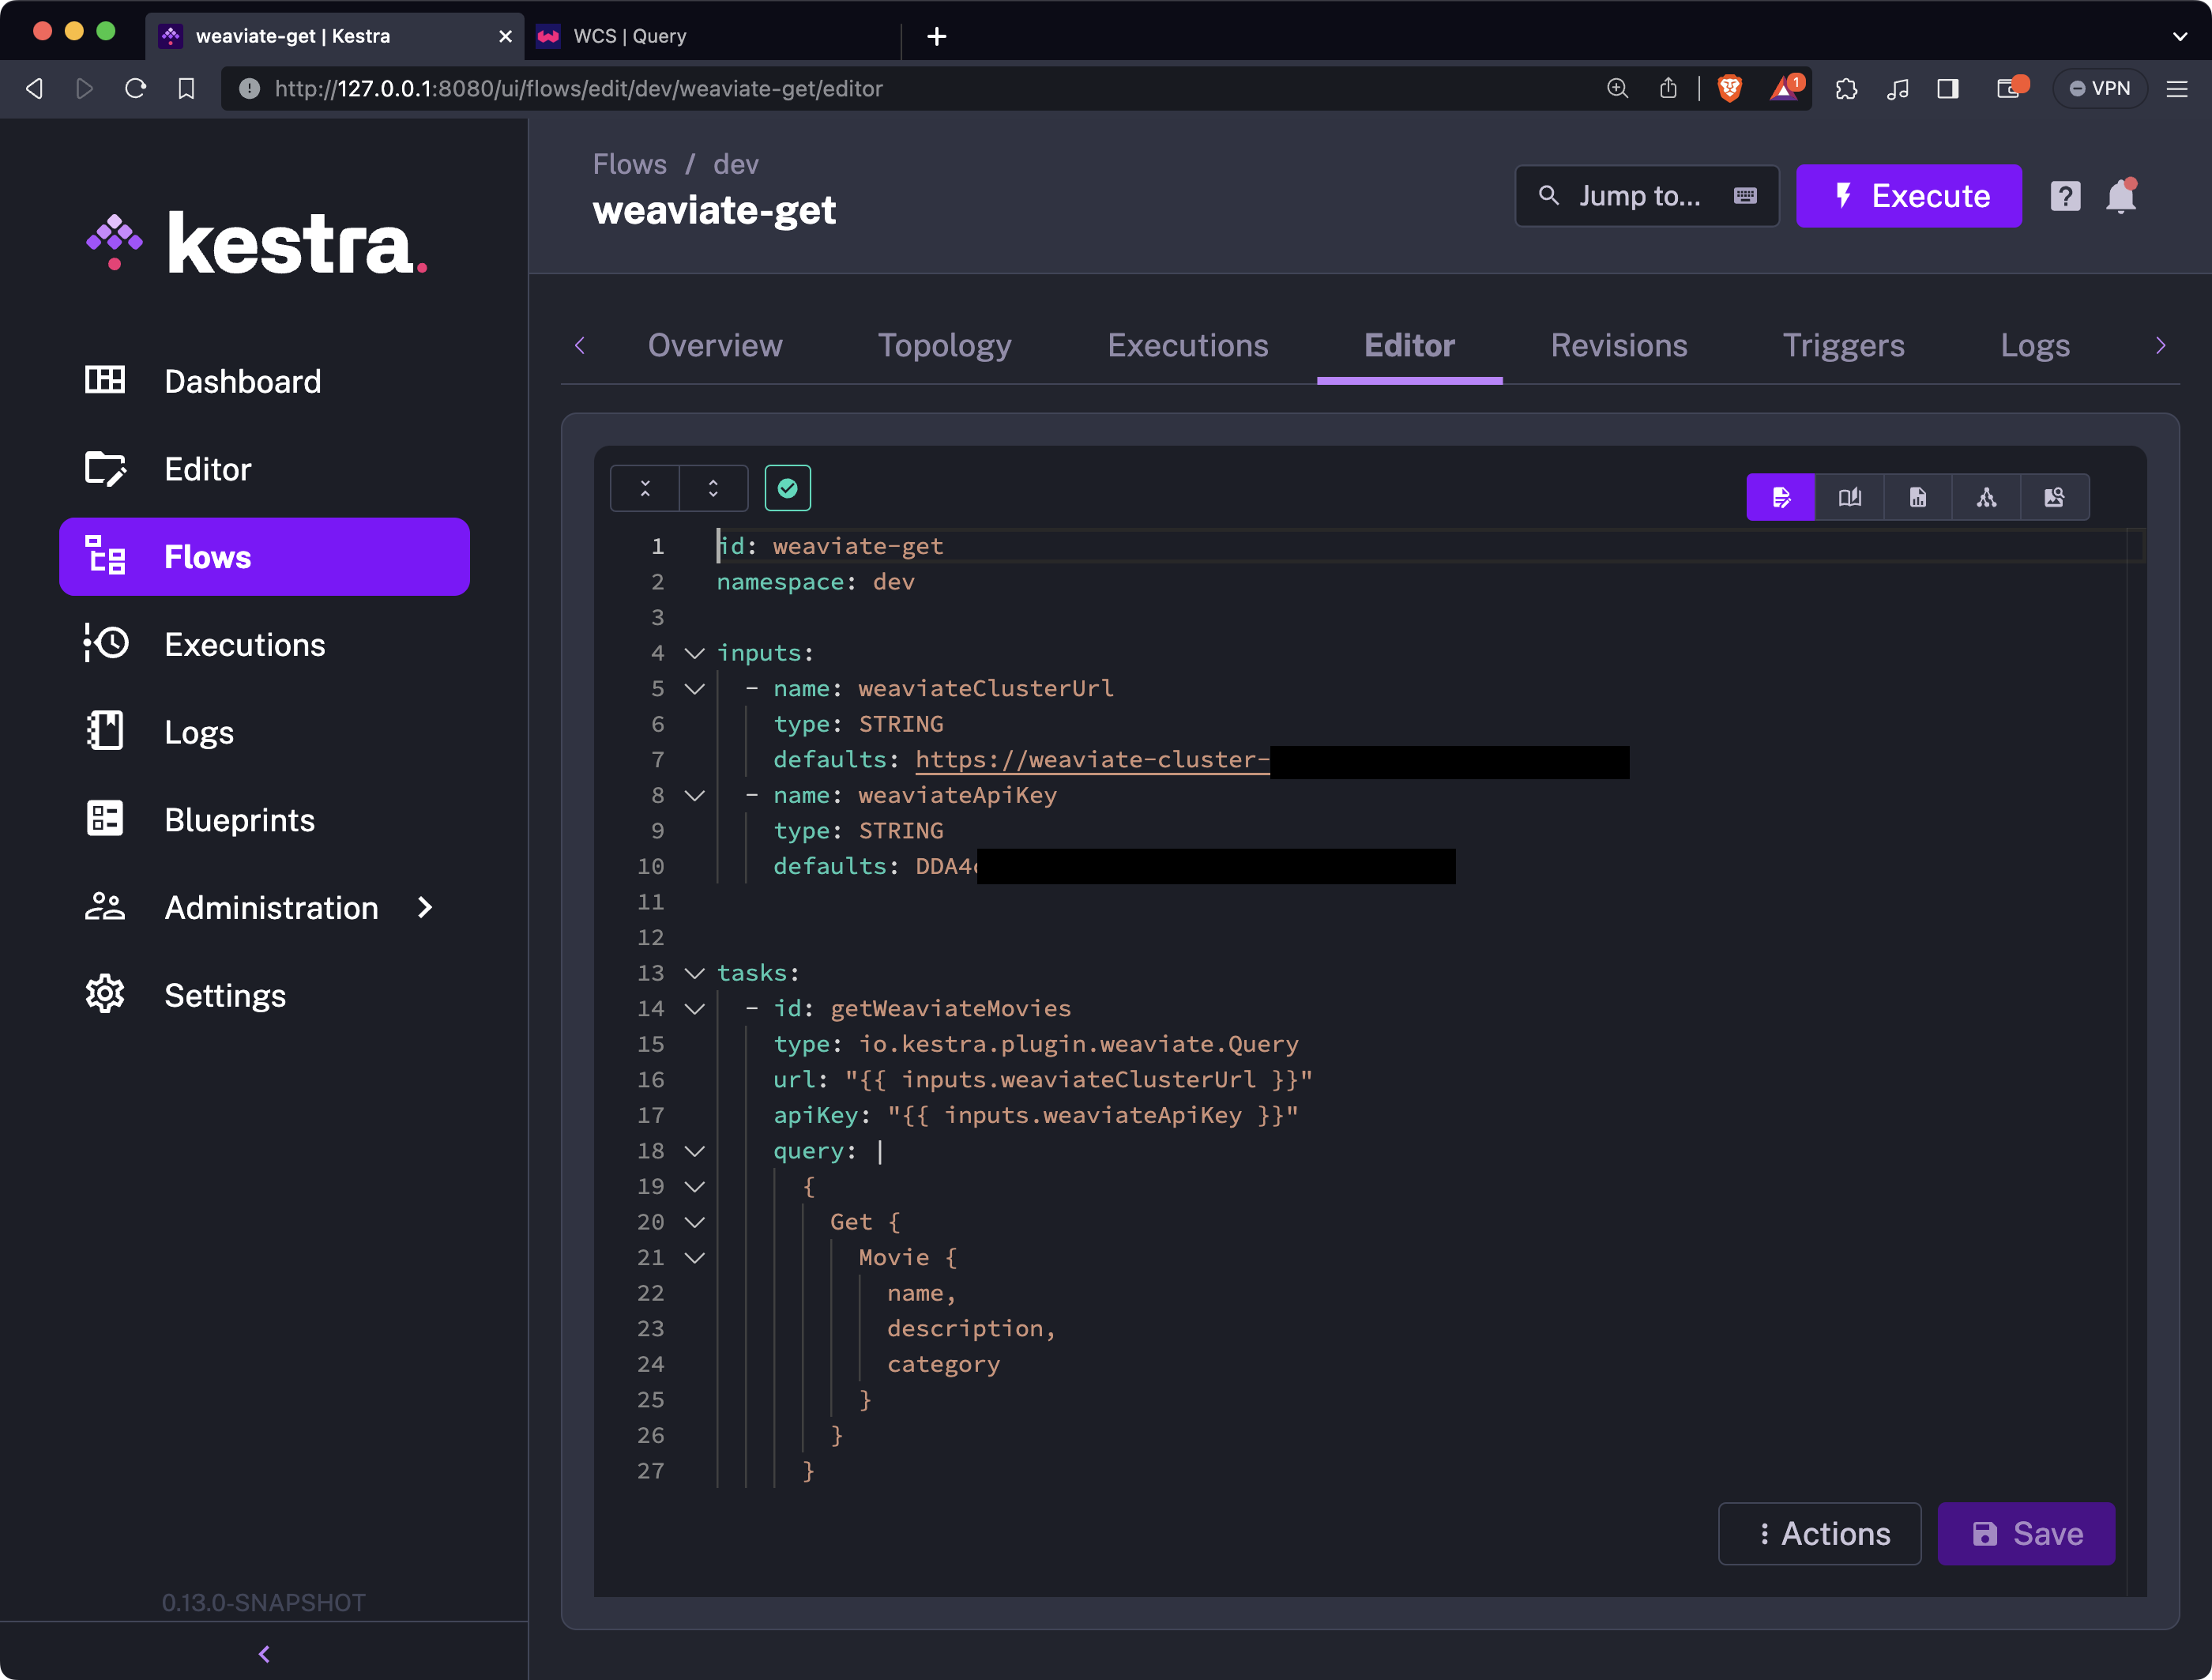Switch to source-only editor view
This screenshot has width=2212, height=1680.
tap(1781, 497)
